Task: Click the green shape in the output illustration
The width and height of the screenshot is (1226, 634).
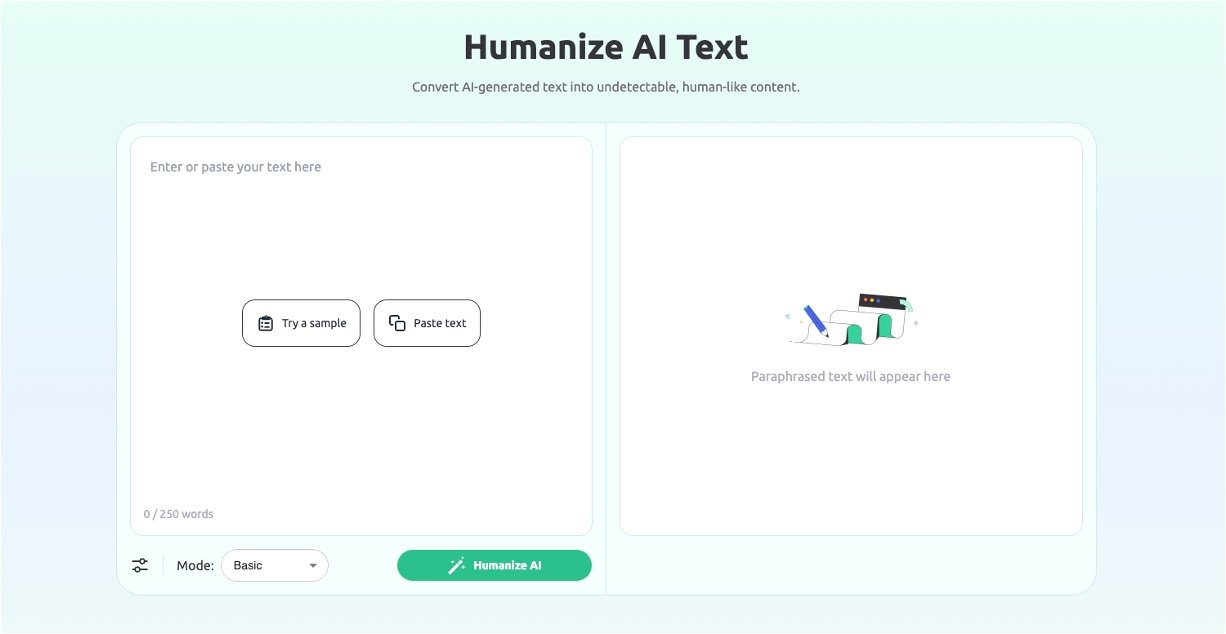Action: click(x=885, y=327)
